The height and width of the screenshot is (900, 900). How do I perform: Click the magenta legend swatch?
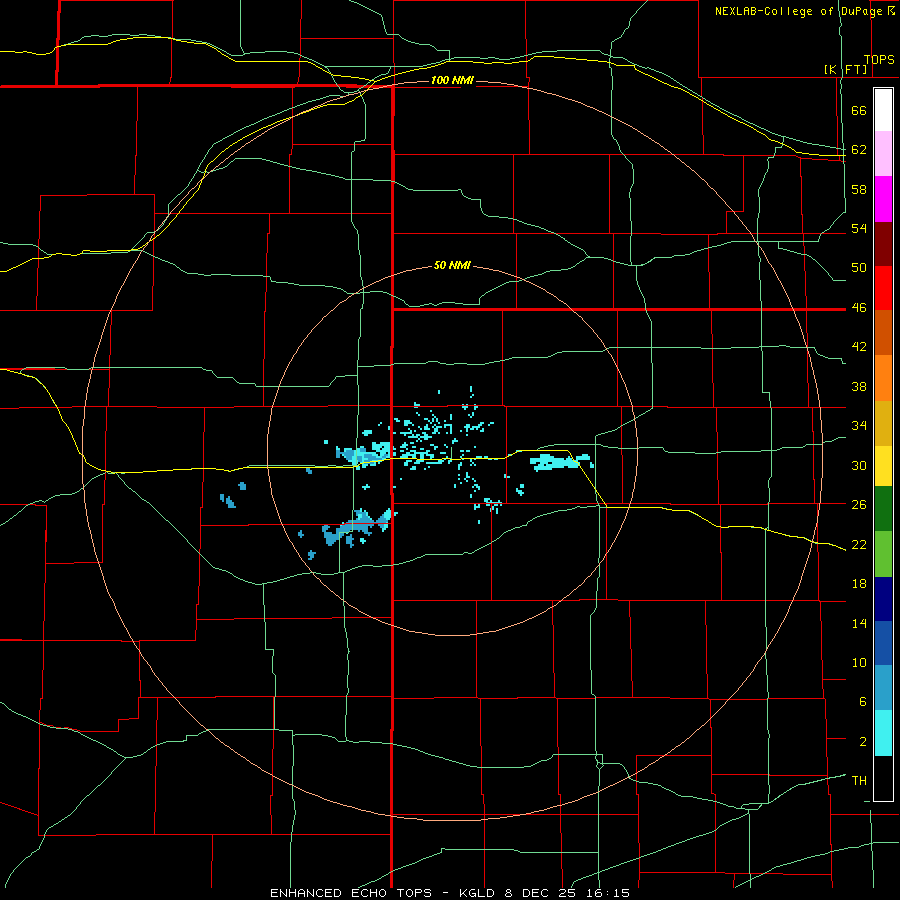click(x=883, y=199)
